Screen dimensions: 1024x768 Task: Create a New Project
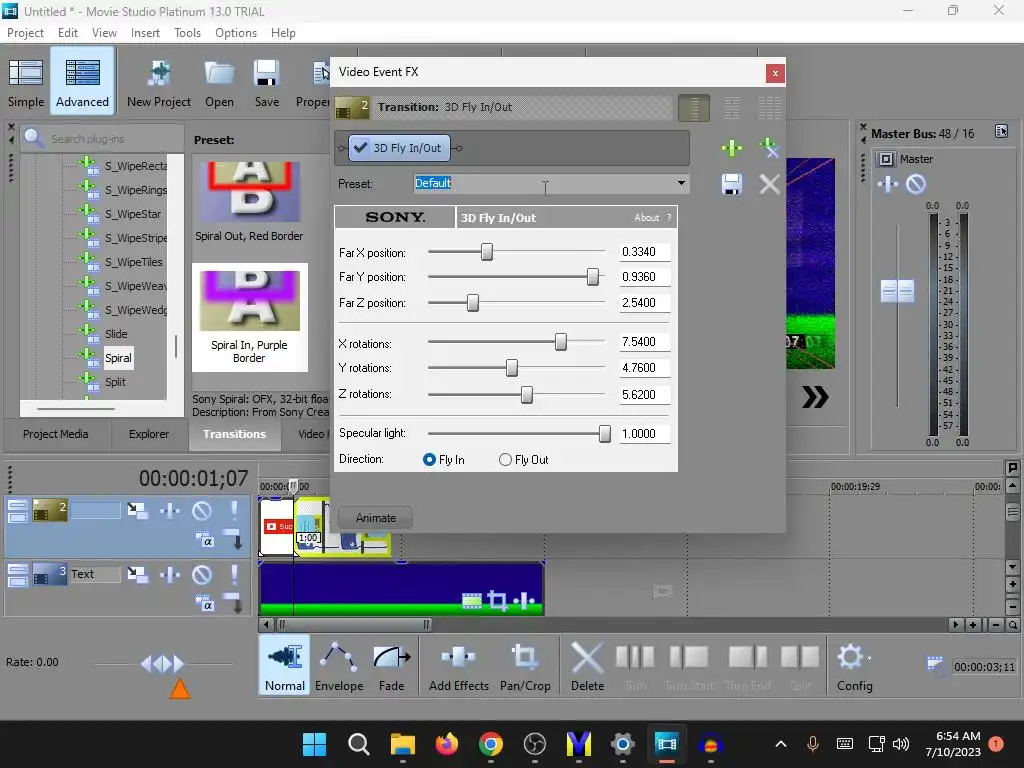pos(159,82)
